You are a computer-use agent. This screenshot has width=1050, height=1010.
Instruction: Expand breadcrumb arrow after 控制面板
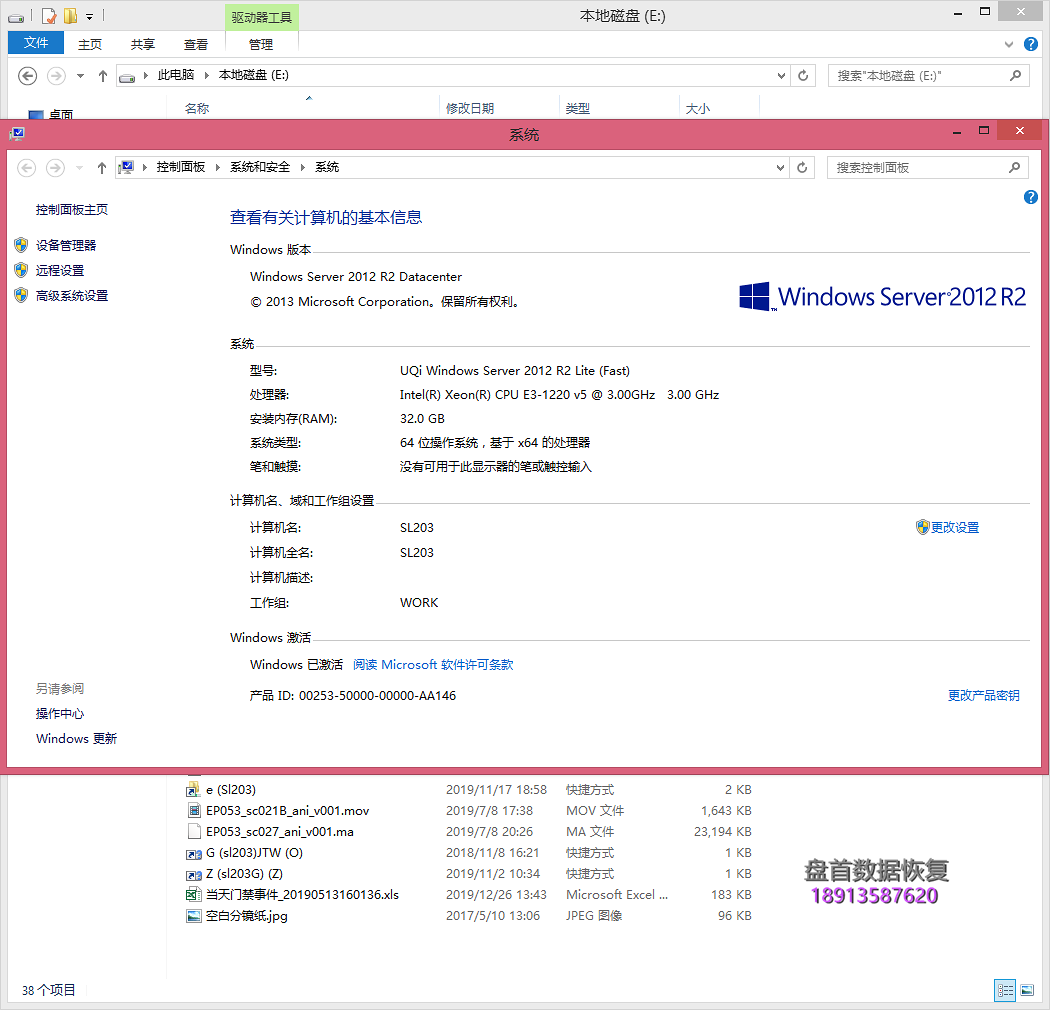[x=218, y=167]
